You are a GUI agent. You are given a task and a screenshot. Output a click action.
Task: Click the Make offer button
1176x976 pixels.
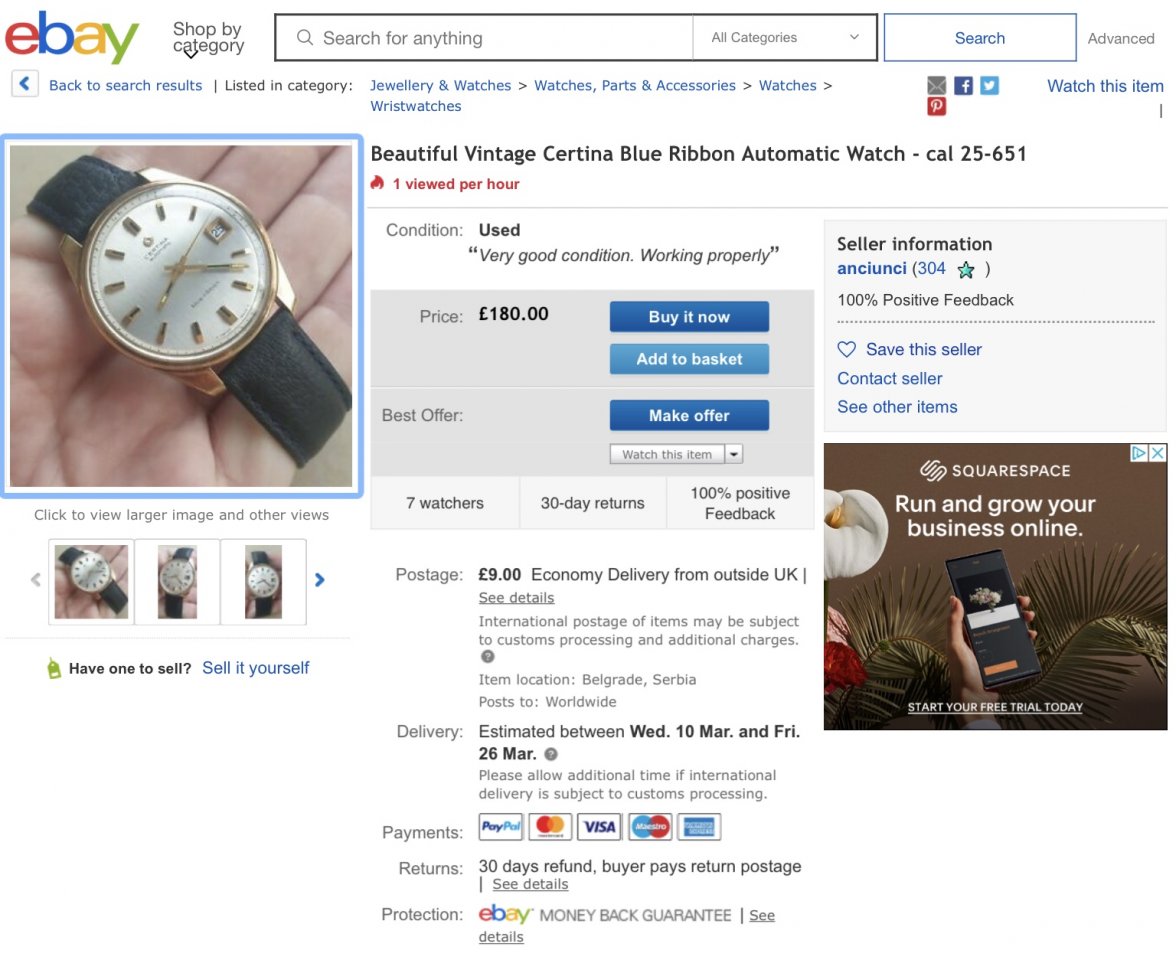(x=689, y=415)
